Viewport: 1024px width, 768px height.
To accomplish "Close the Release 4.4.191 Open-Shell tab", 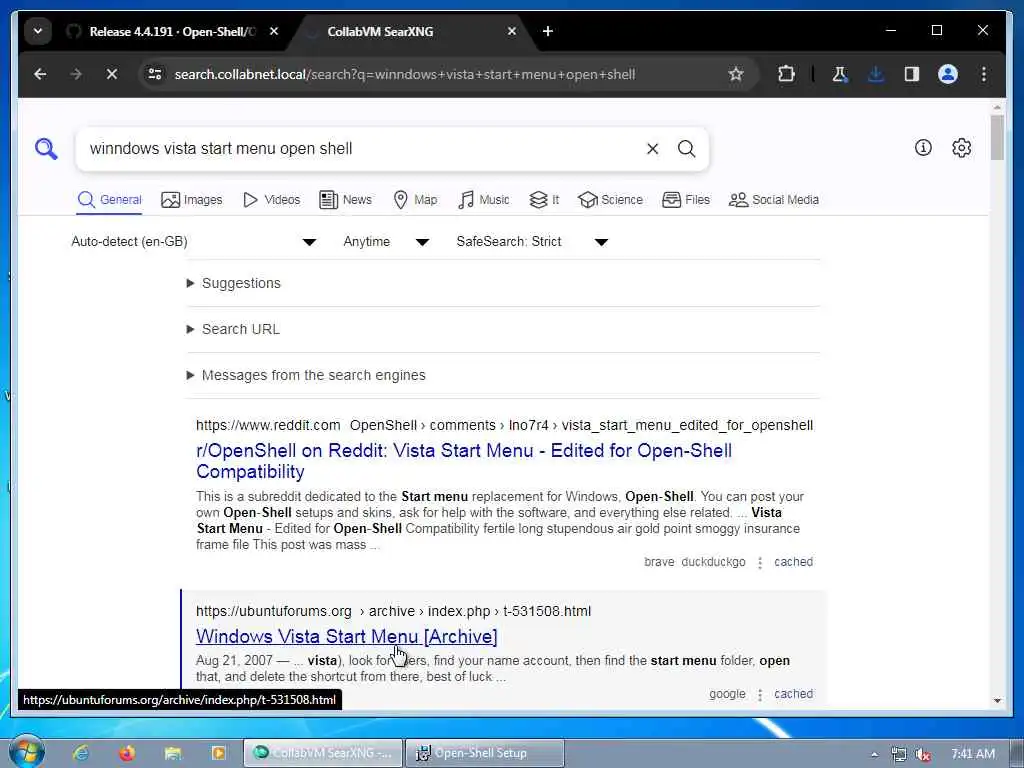I will click(274, 31).
